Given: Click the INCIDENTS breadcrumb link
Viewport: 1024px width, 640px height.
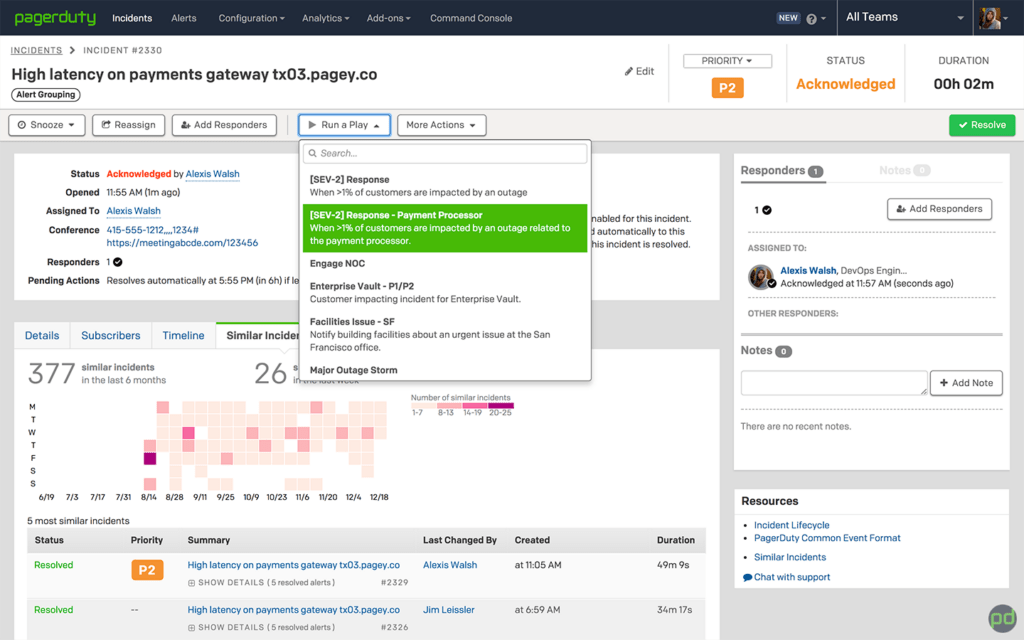Looking at the screenshot, I should pyautogui.click(x=36, y=50).
